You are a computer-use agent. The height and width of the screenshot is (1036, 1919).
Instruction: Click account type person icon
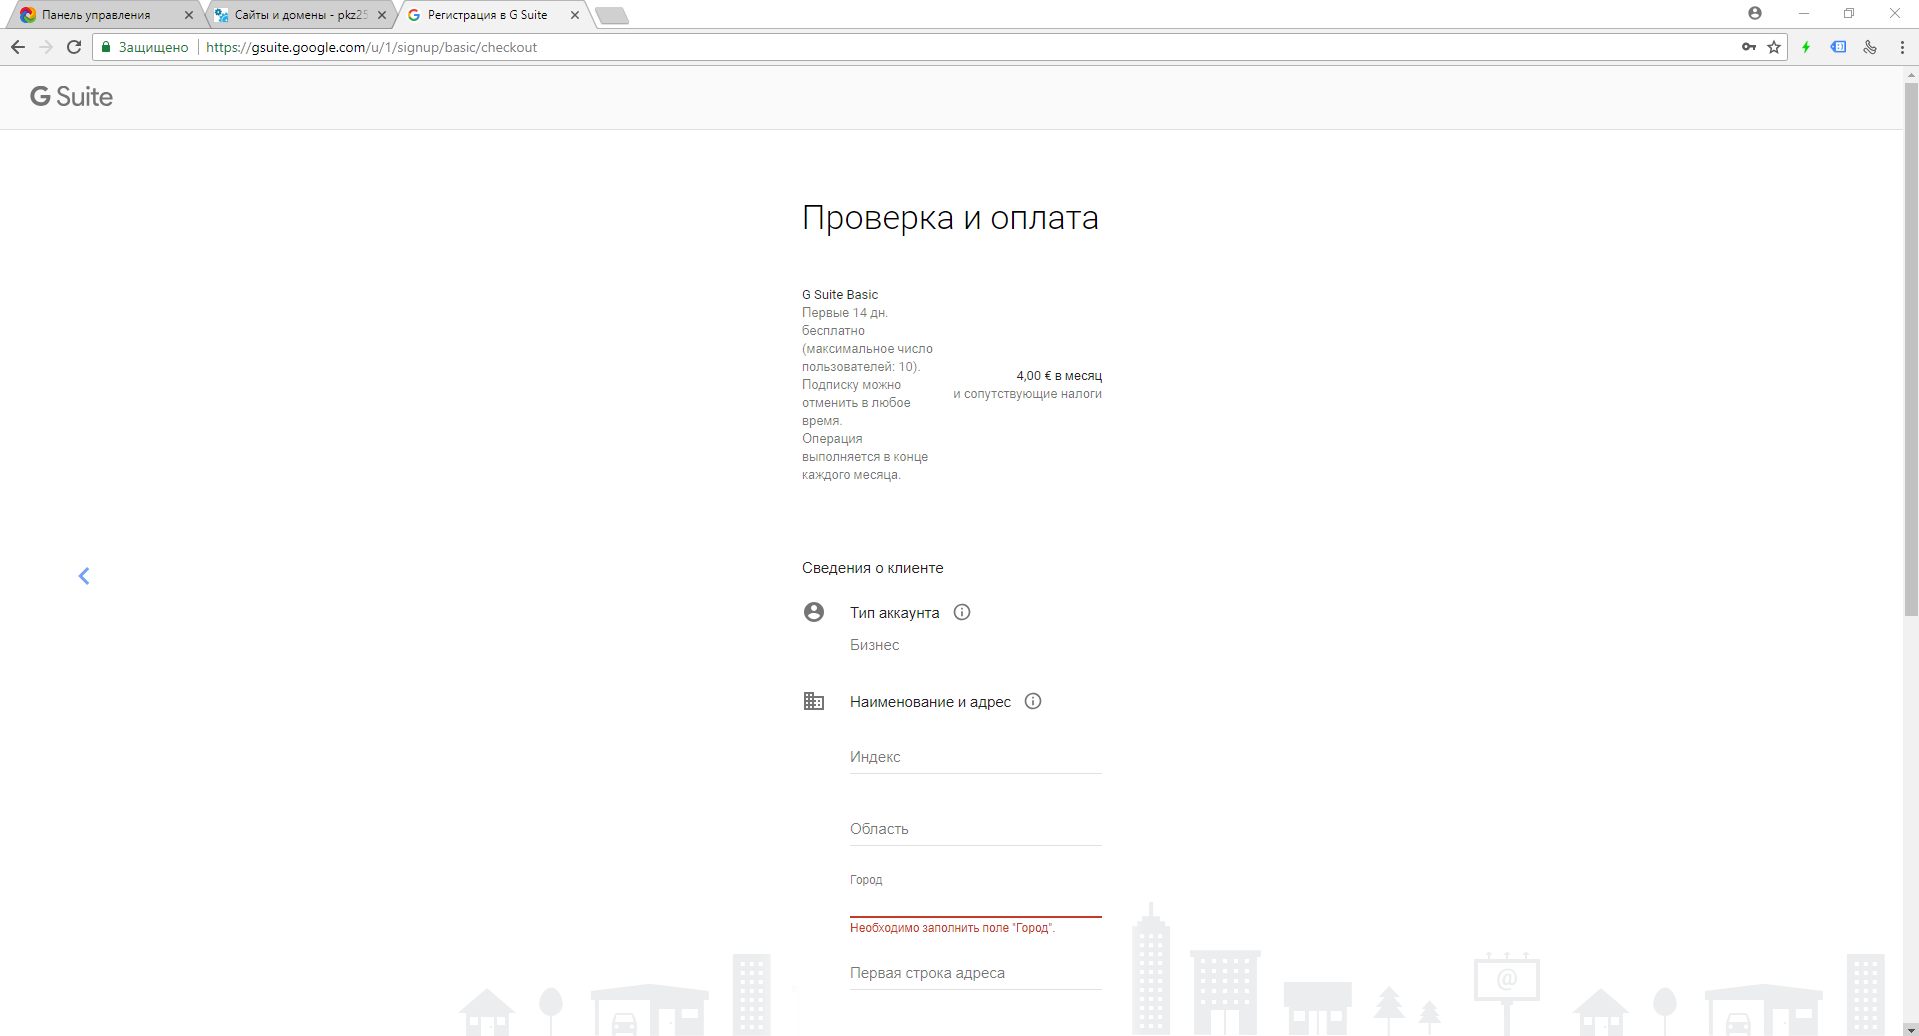[x=814, y=612]
